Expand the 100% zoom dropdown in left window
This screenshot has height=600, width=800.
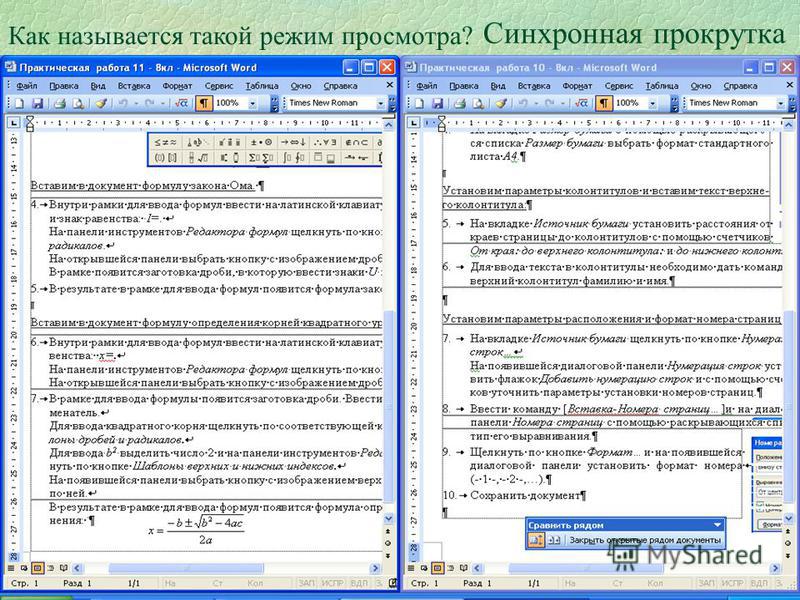[252, 104]
